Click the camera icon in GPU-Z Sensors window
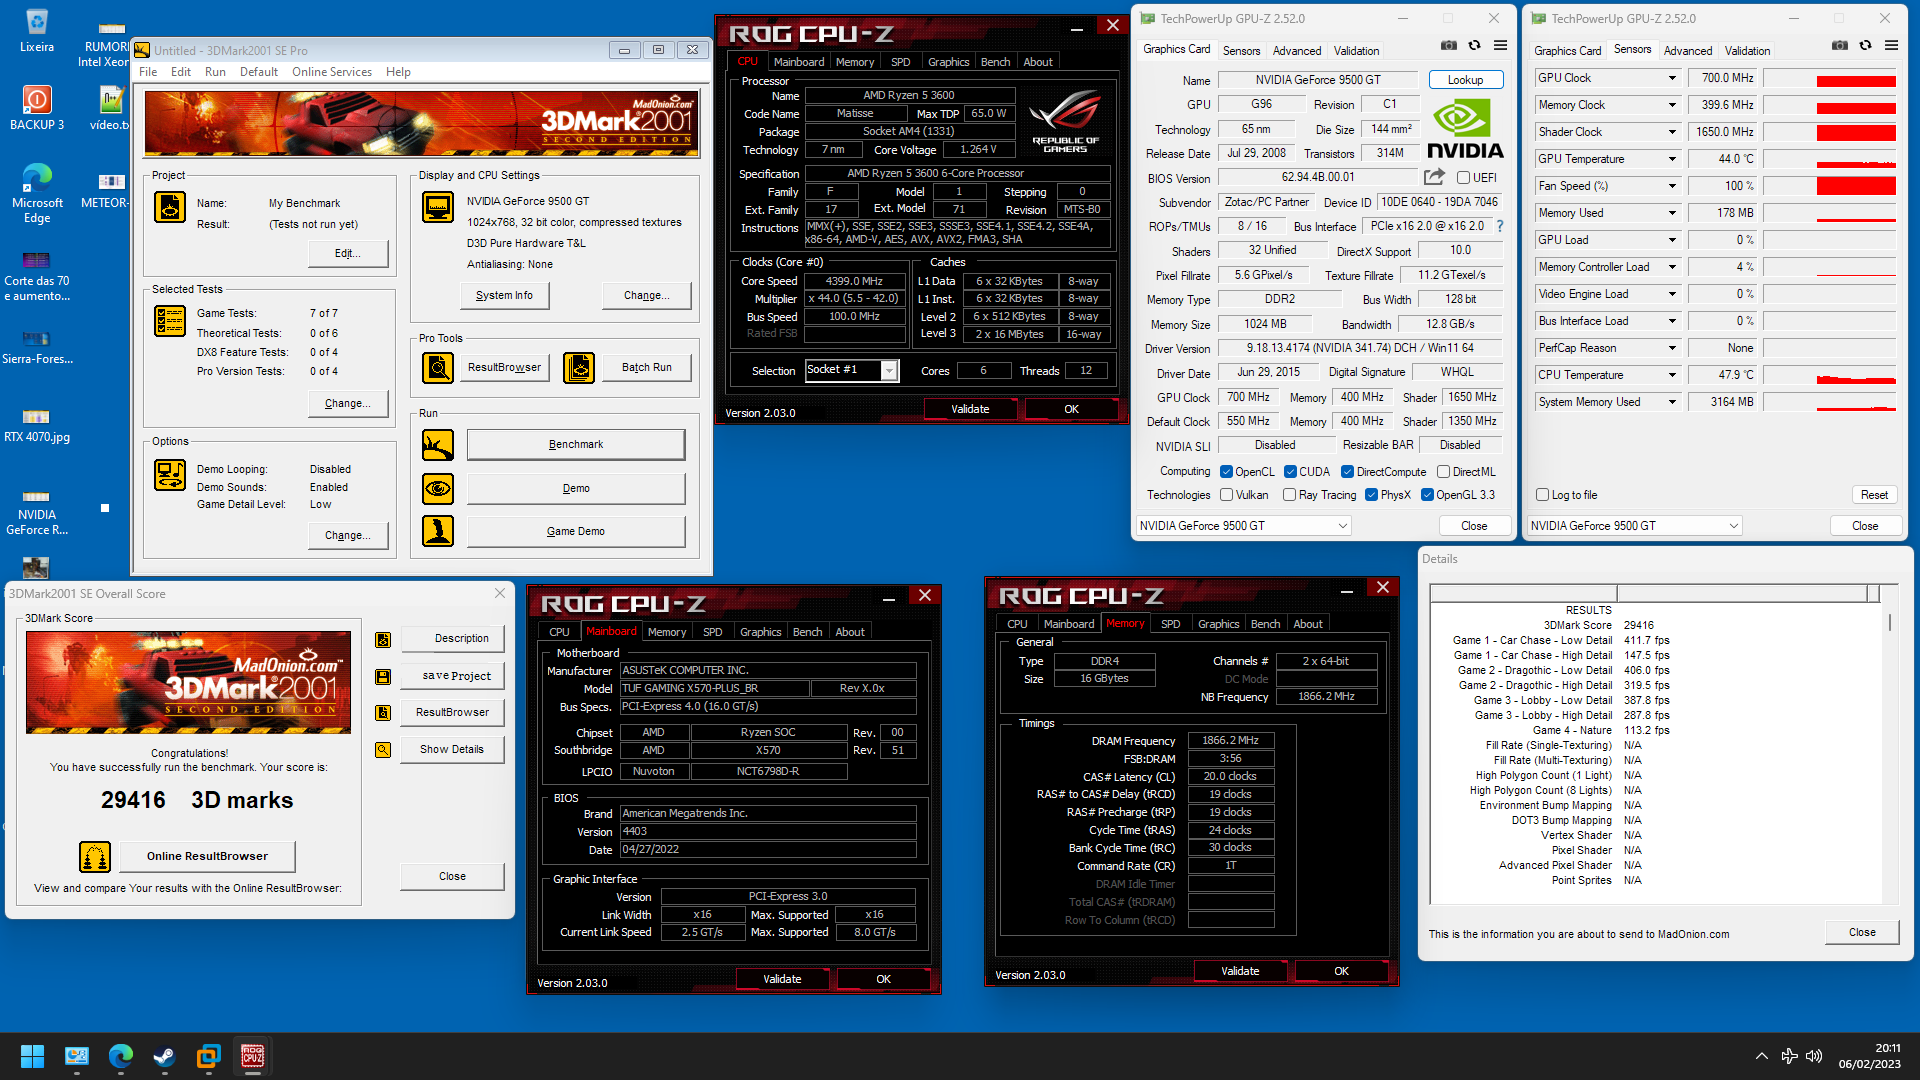 point(1839,46)
